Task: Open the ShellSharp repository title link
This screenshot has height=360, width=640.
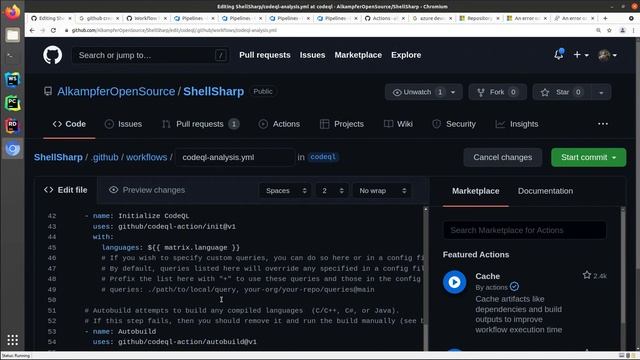Action: pyautogui.click(x=213, y=91)
